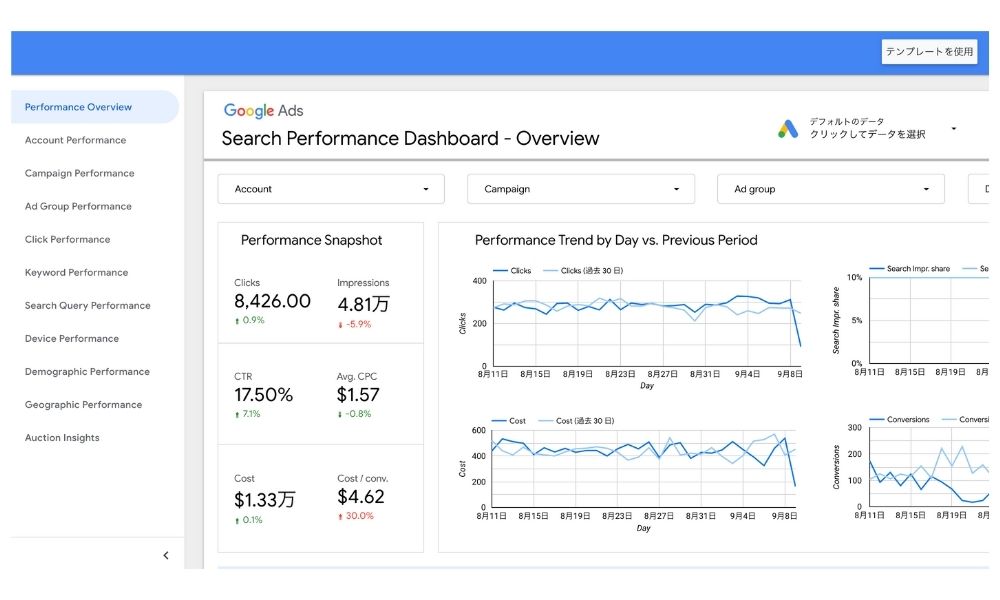Click the Impressions value 4.81万
The height and width of the screenshot is (600, 1000).
(x=364, y=304)
